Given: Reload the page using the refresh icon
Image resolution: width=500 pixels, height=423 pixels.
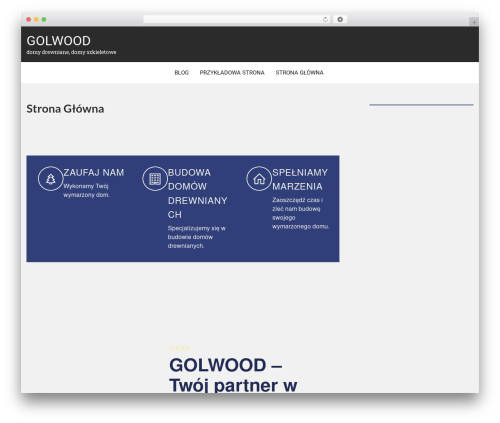Looking at the screenshot, I should [x=325, y=19].
